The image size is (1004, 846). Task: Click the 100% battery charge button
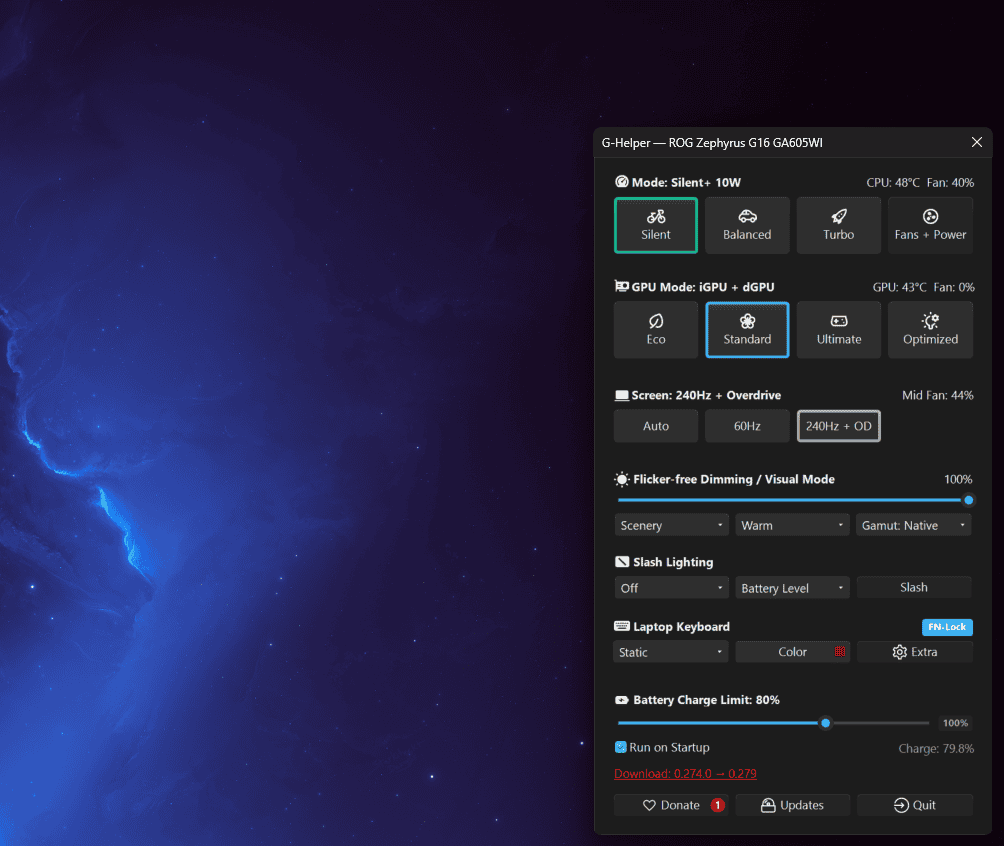[x=955, y=723]
